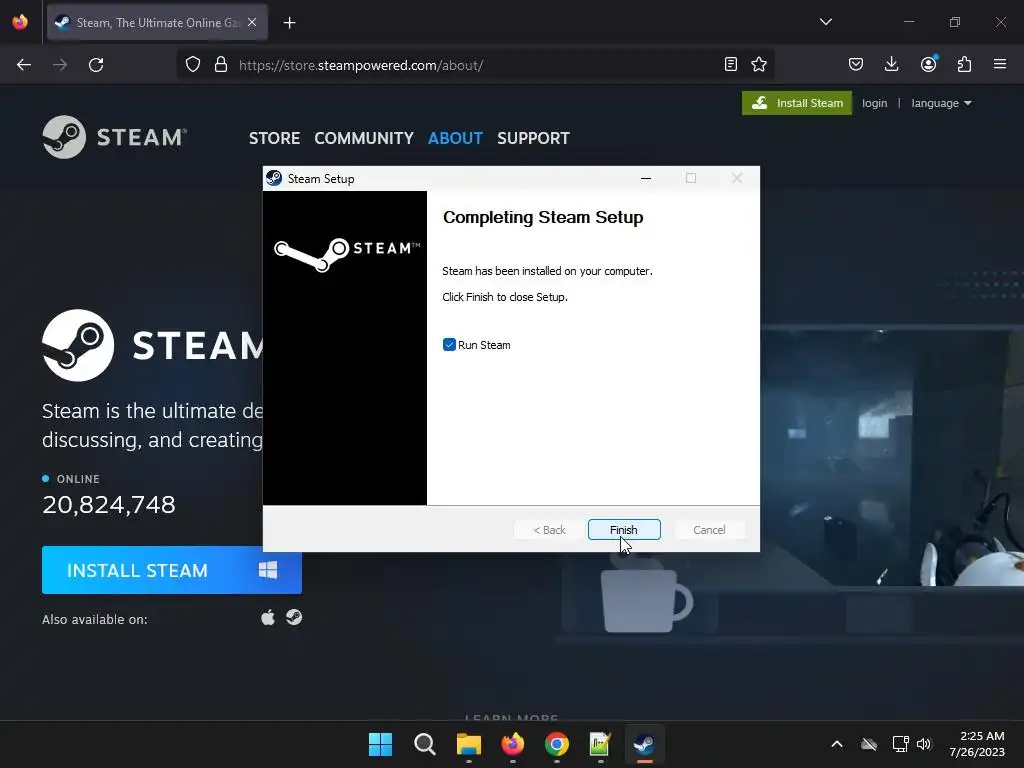The image size is (1024, 768).
Task: Click the tracking protection shield icon
Action: coord(193,65)
